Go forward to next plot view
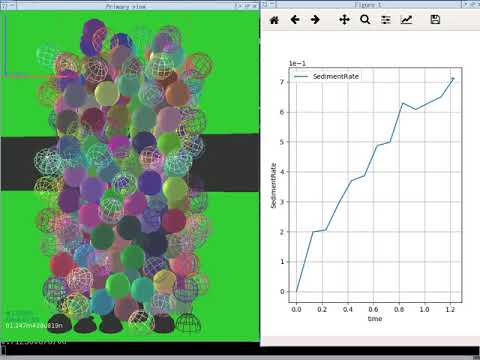The width and height of the screenshot is (480, 360). pos(315,20)
